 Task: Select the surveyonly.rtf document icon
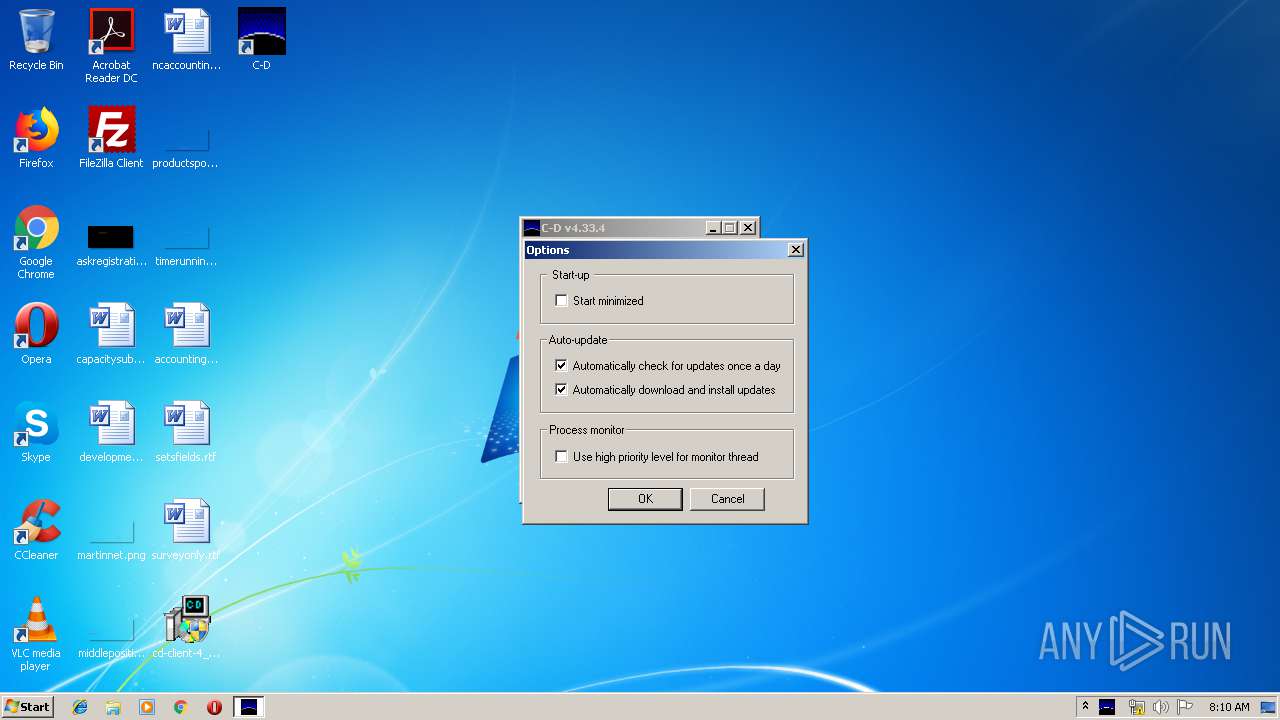coord(186,530)
